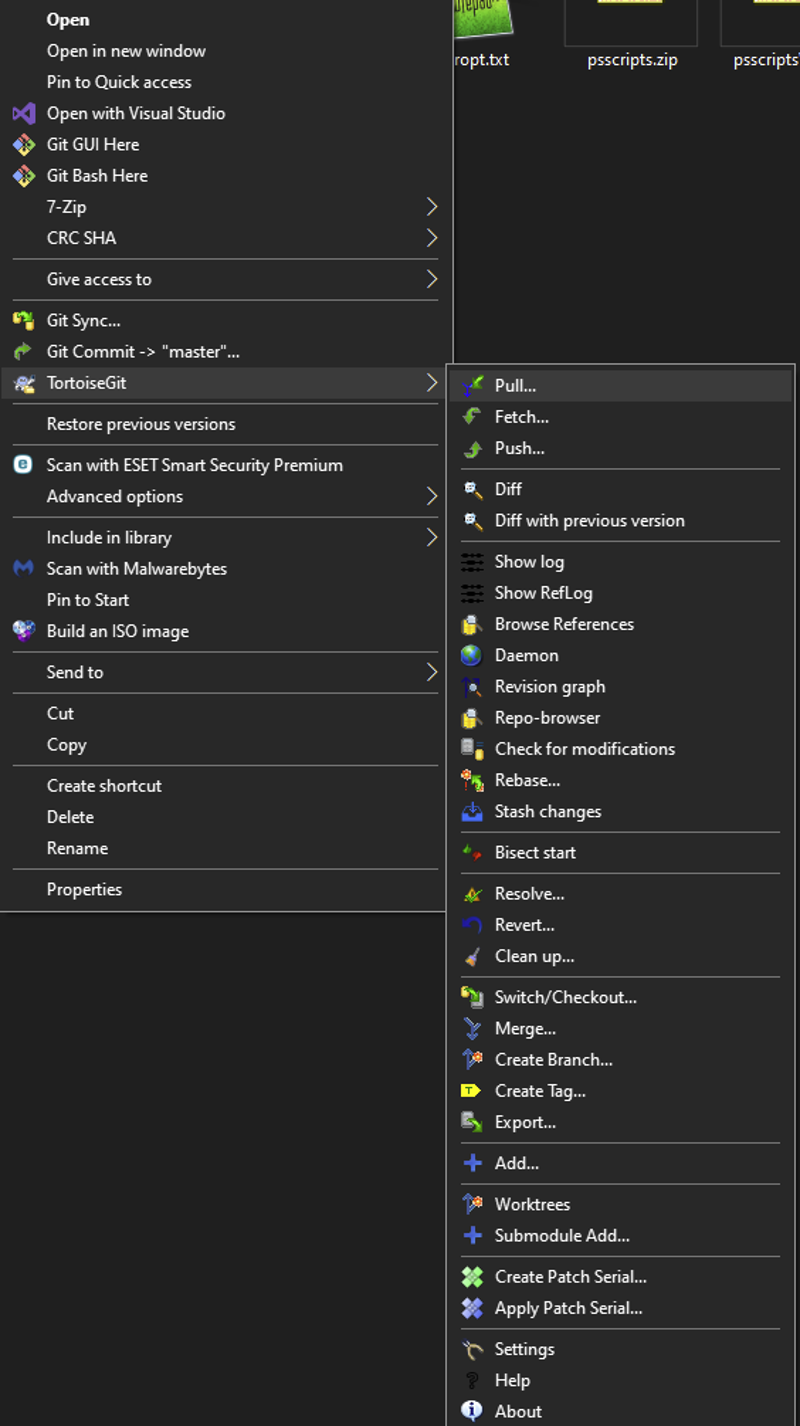Image resolution: width=800 pixels, height=1426 pixels.
Task: Click the Pull icon in TortoiseGit submenu
Action: tap(472, 385)
